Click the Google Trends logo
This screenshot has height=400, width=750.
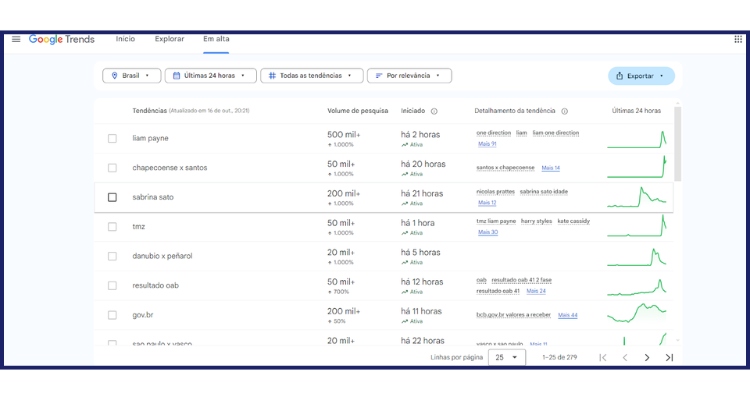click(62, 39)
